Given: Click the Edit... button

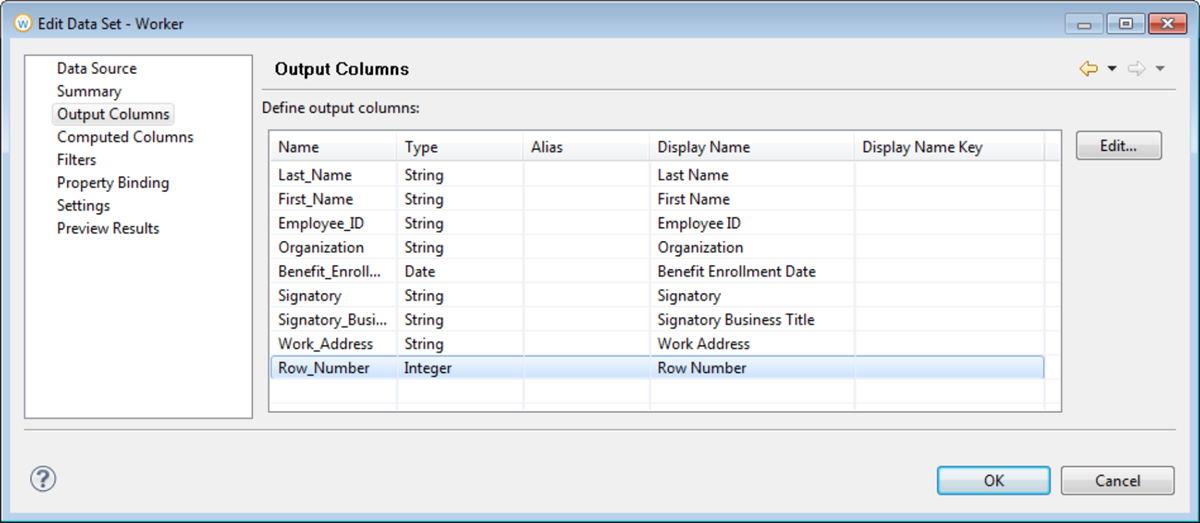Looking at the screenshot, I should coord(1119,145).
